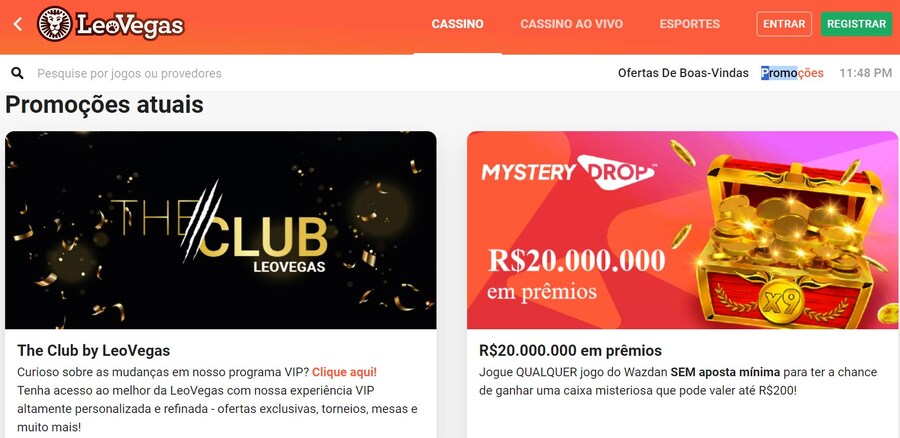
Task: Click the back arrow icon
Action: point(18,24)
